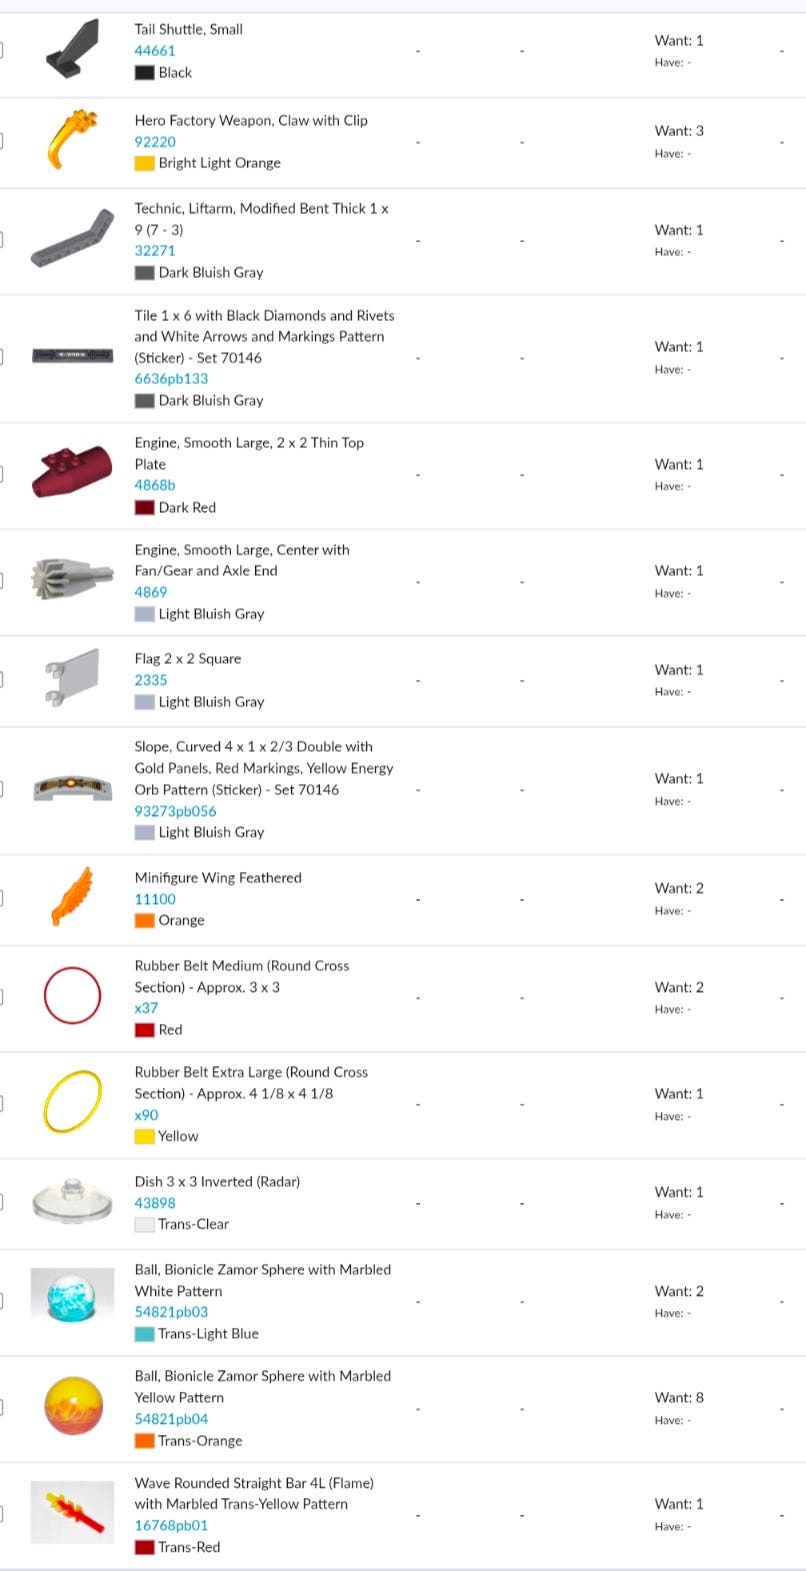
Task: Open the orange feathered wing thumbnail
Action: [73, 896]
